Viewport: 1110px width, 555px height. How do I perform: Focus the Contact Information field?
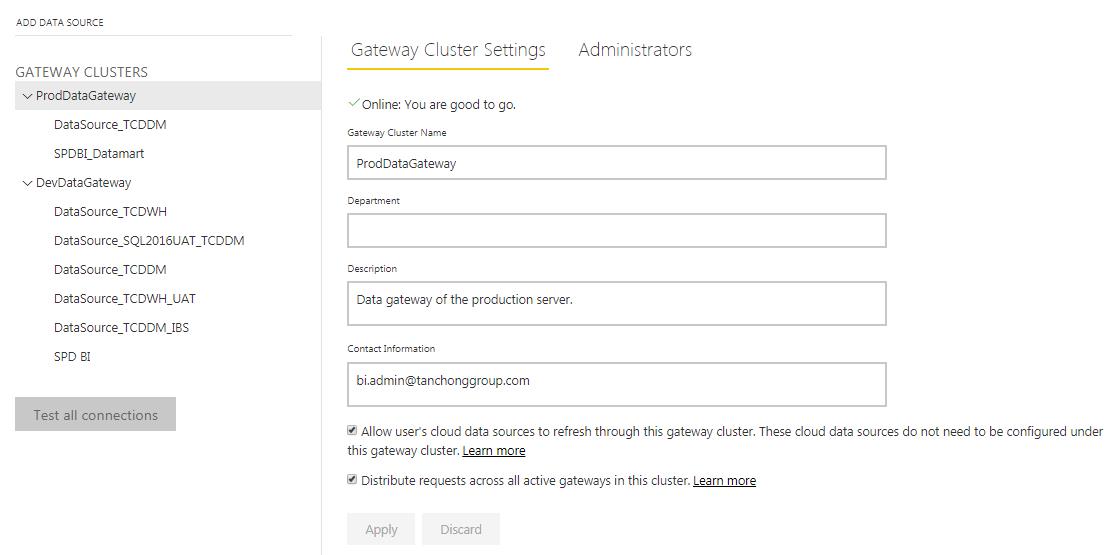tap(617, 384)
